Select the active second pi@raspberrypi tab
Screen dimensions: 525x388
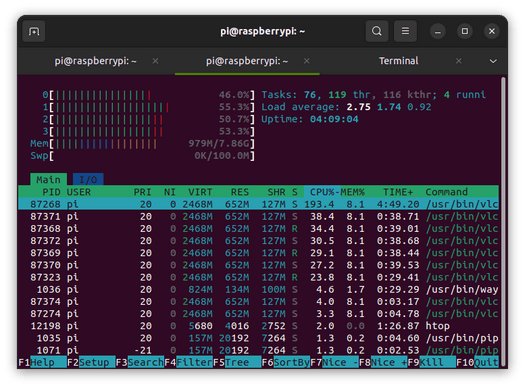click(x=247, y=61)
